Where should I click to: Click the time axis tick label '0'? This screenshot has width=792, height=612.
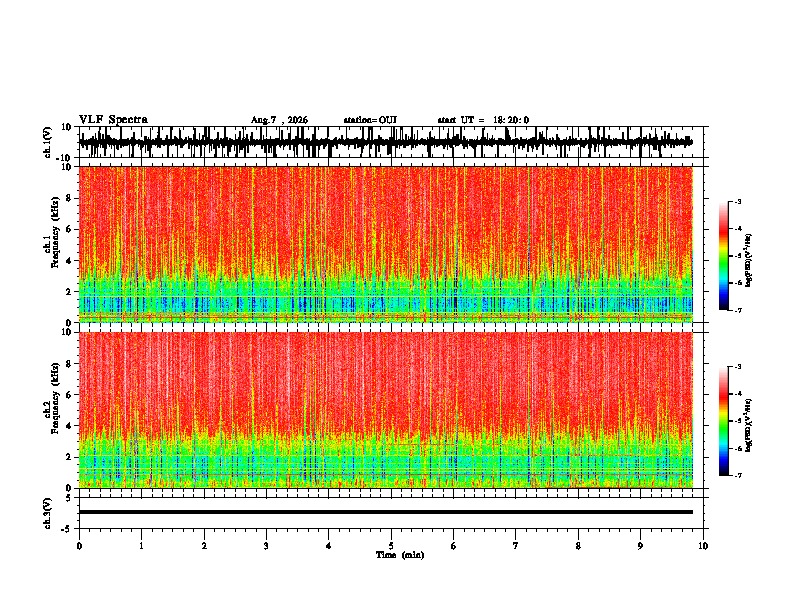[x=79, y=546]
